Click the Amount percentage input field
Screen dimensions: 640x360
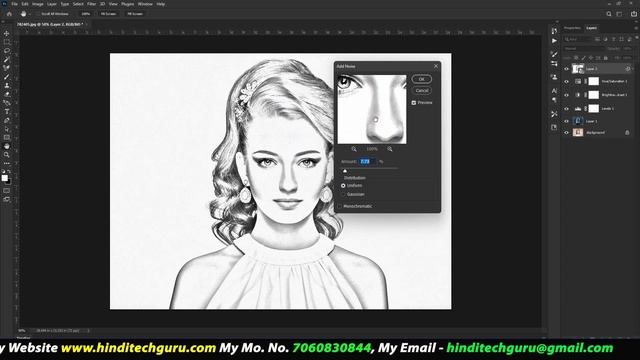tap(367, 162)
